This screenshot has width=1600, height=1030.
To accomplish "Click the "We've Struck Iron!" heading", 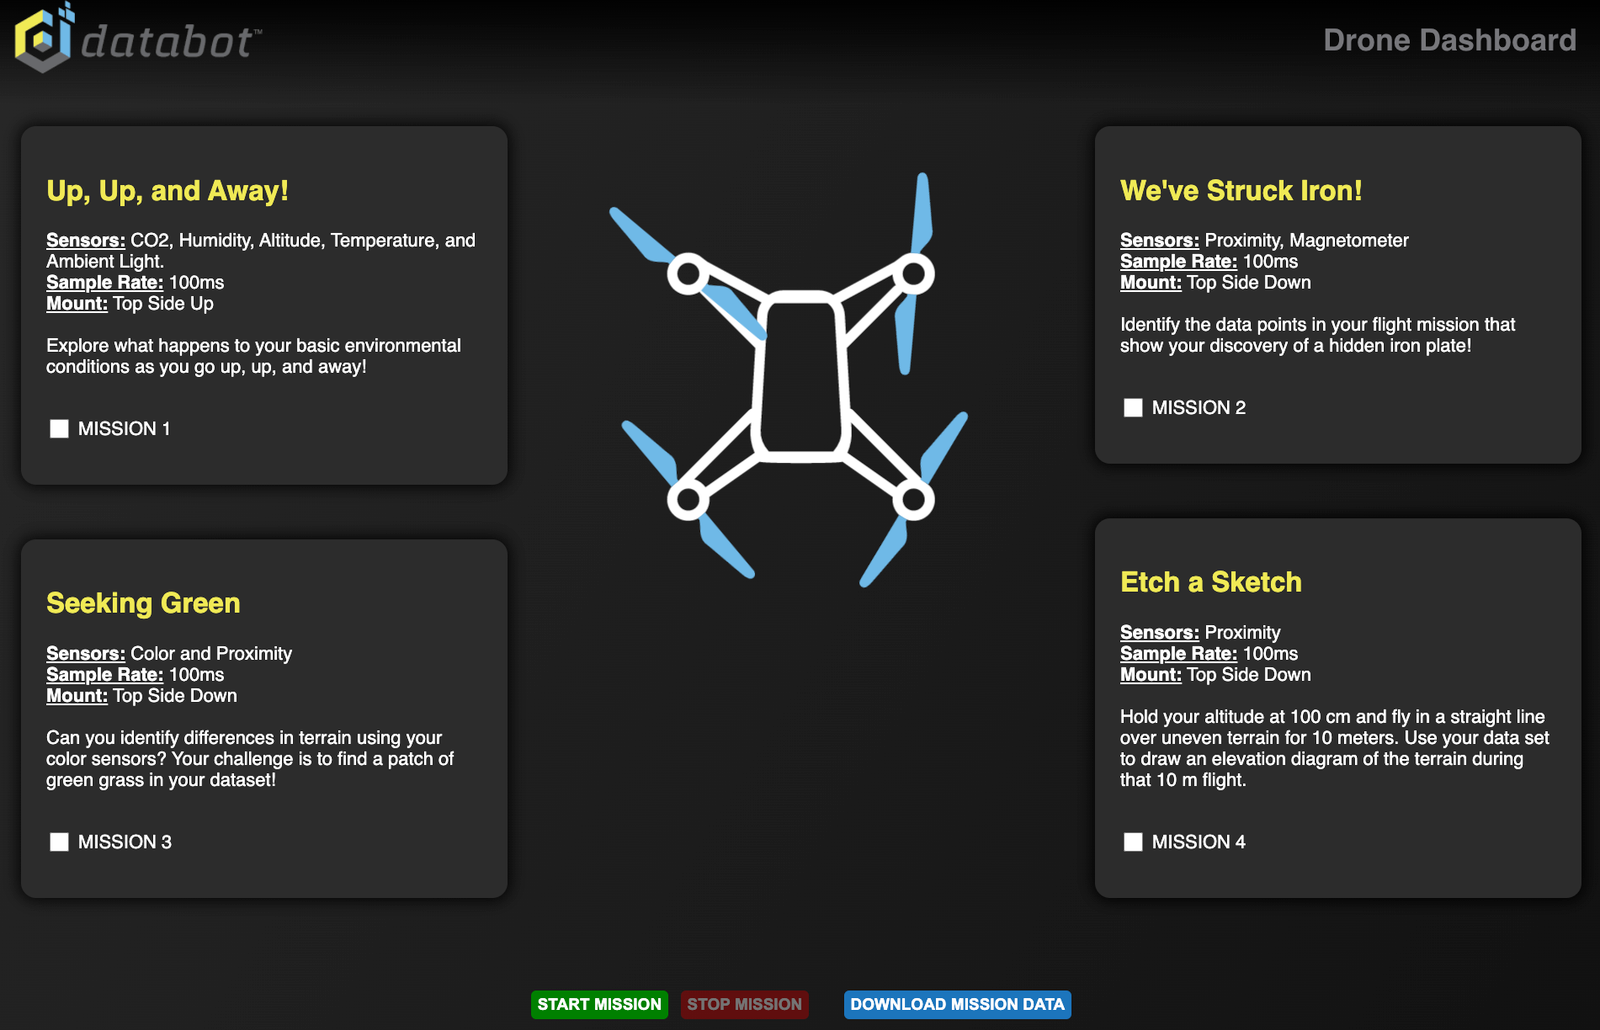I will click(1240, 191).
